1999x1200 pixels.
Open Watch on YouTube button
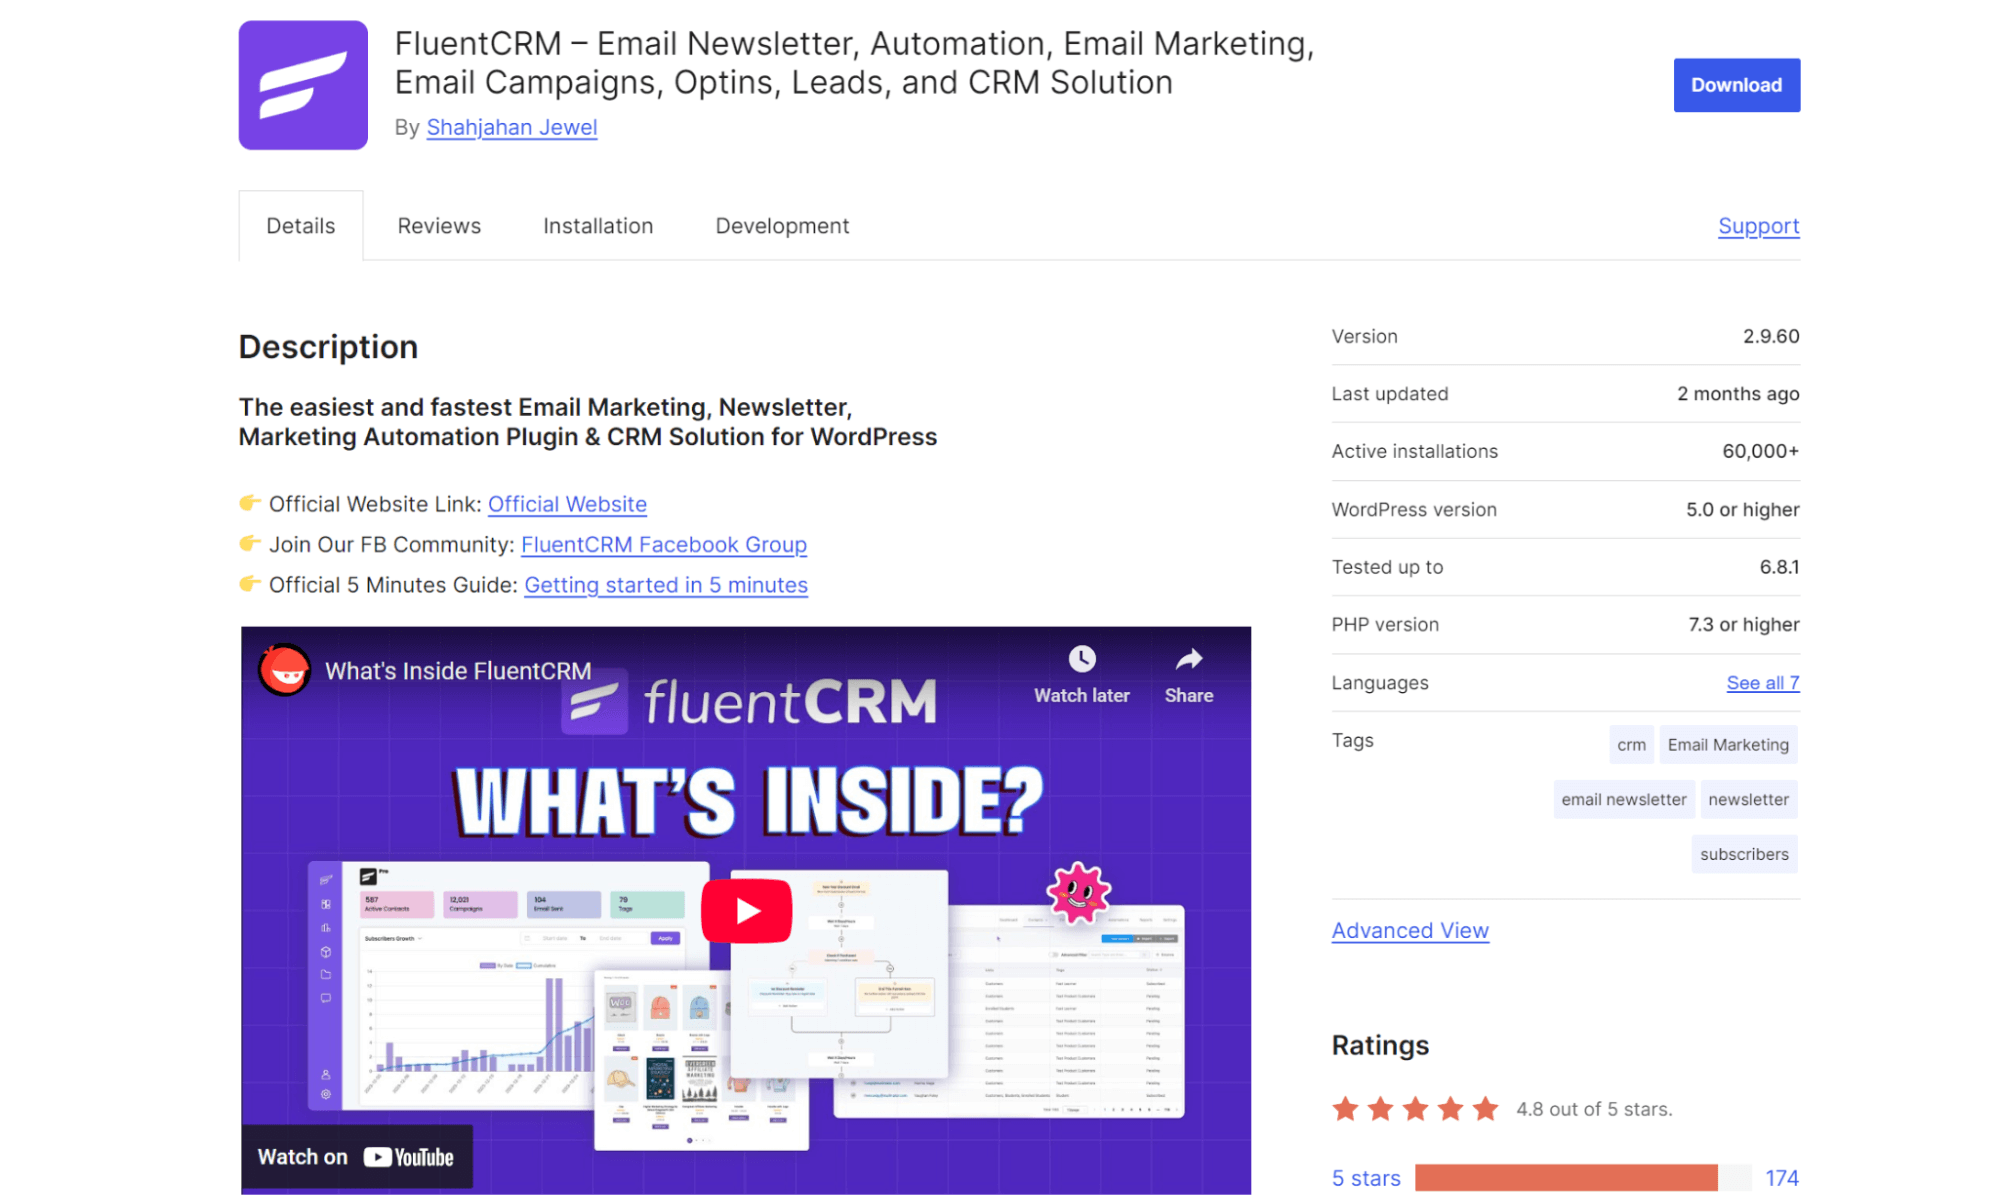point(356,1157)
